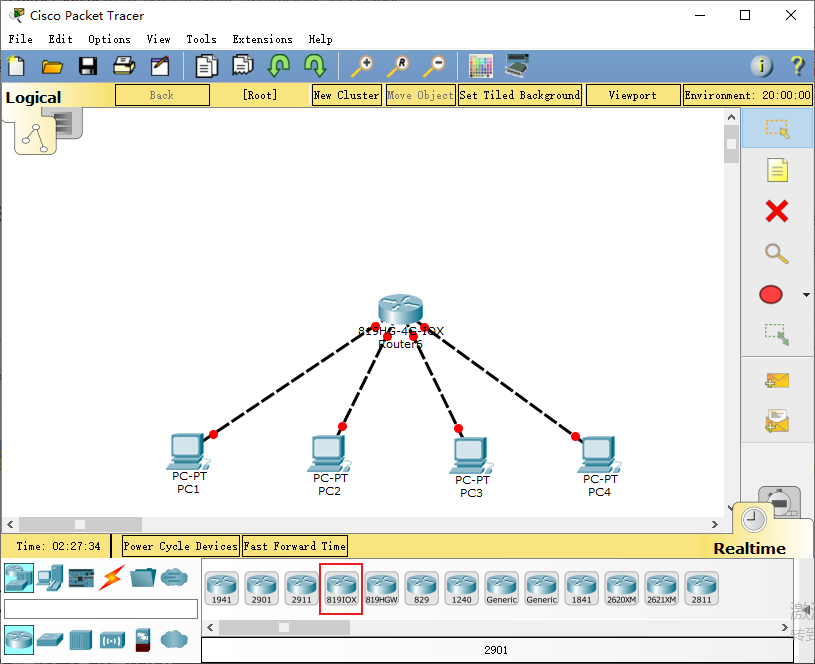The height and width of the screenshot is (664, 815).
Task: Open the File menu
Action: 20,39
